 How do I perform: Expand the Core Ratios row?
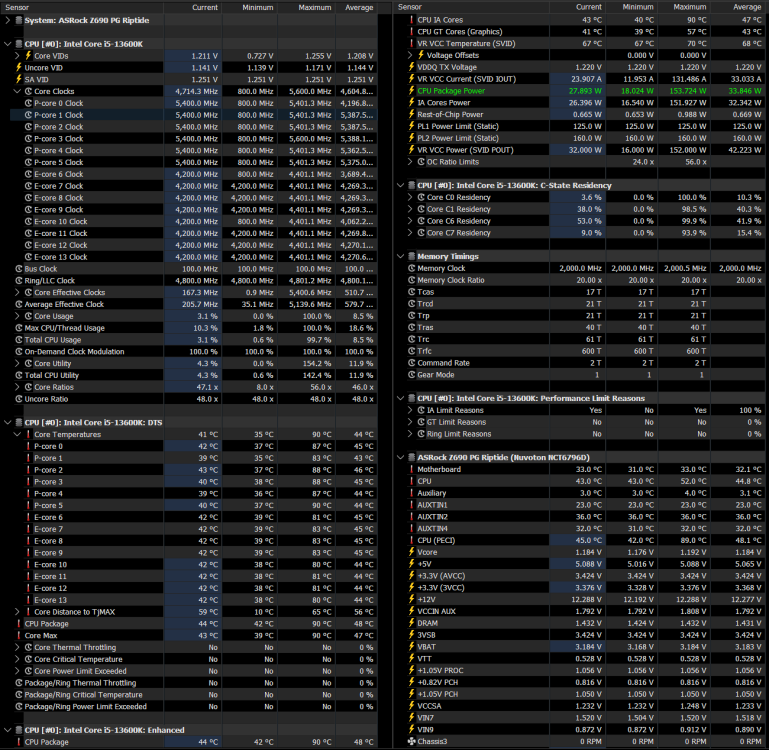click(x=18, y=387)
